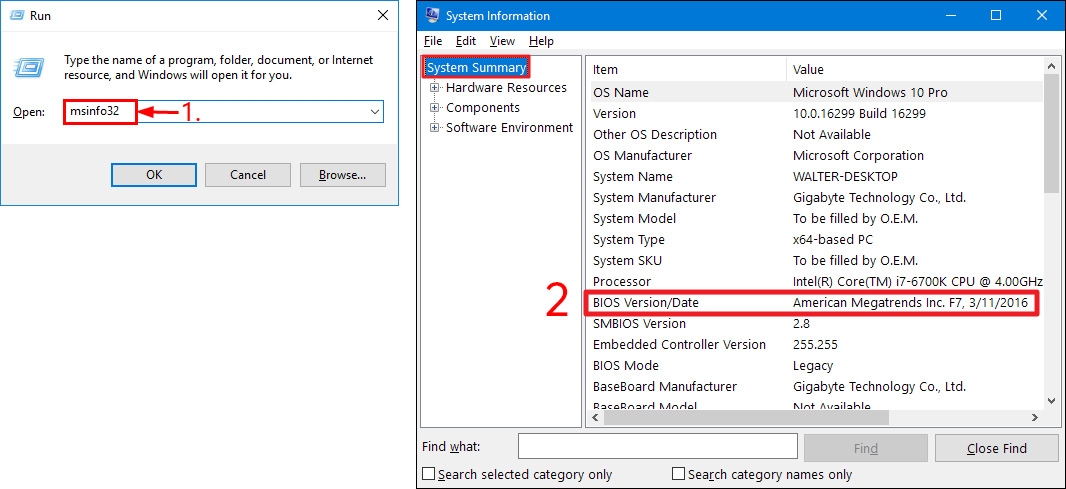This screenshot has height=489, width=1066.
Task: Click the Value column header
Action: [914, 69]
